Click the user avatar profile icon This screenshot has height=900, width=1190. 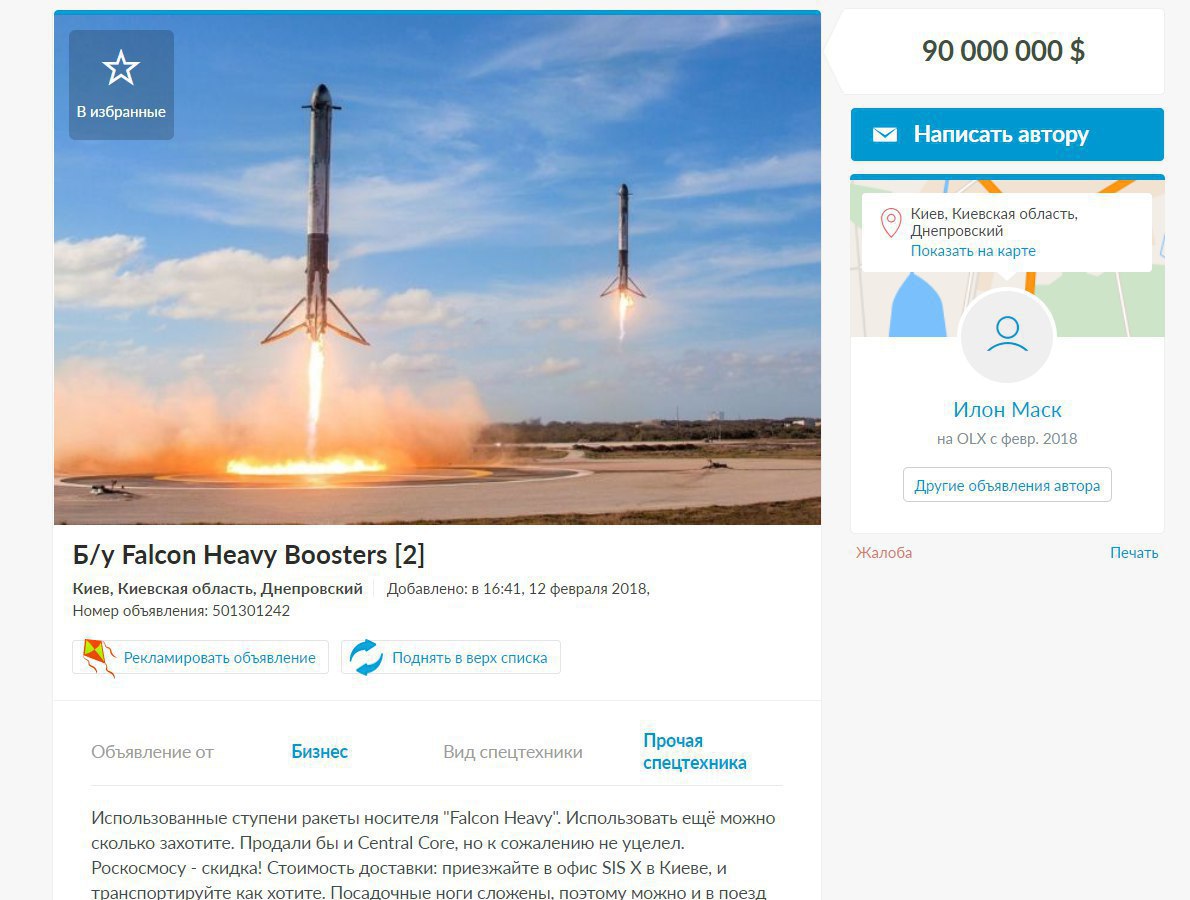point(1007,335)
